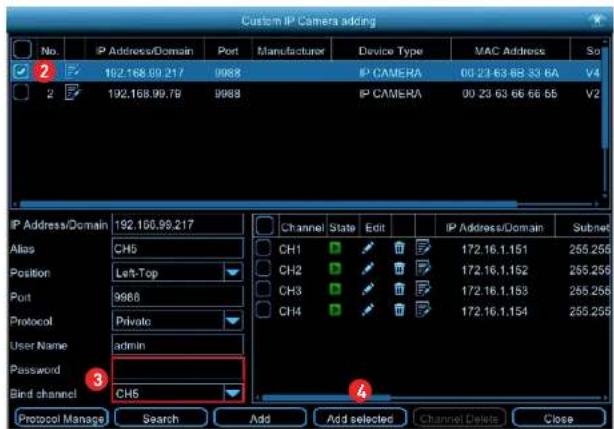Click the Channel column header

point(302,227)
